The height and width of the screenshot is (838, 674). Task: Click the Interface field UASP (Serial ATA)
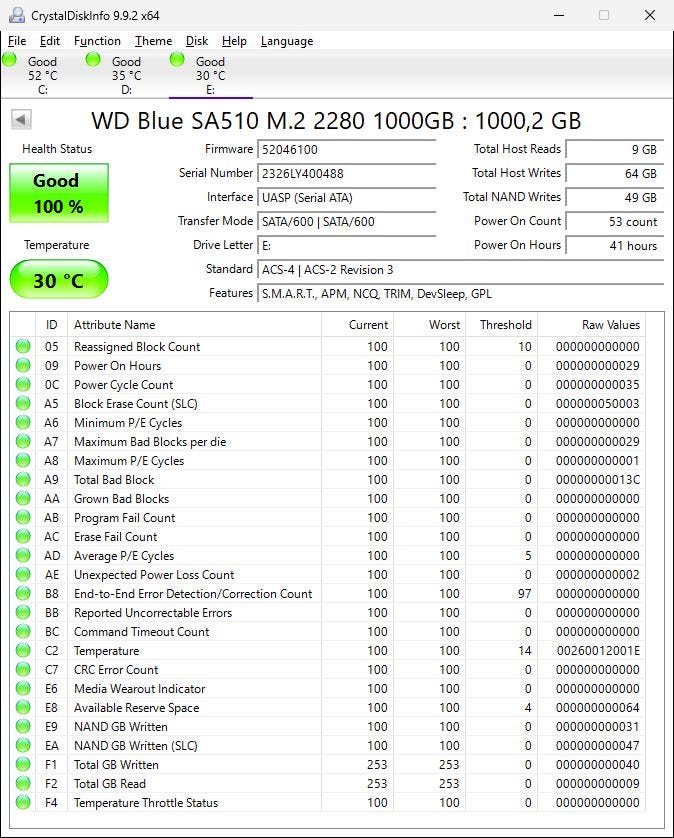pos(346,197)
